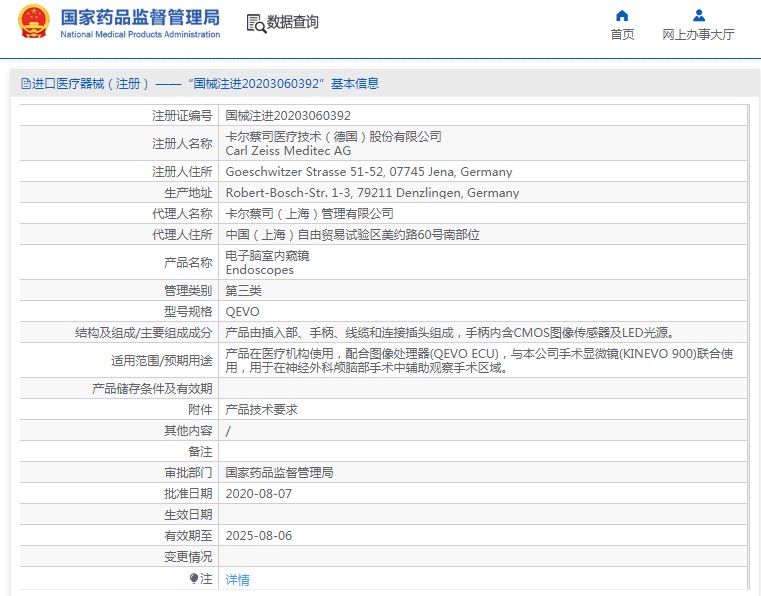Click agent address 中国（上海）自由贸易试验区美约路60号南部位
761x596 pixels.
click(x=352, y=235)
